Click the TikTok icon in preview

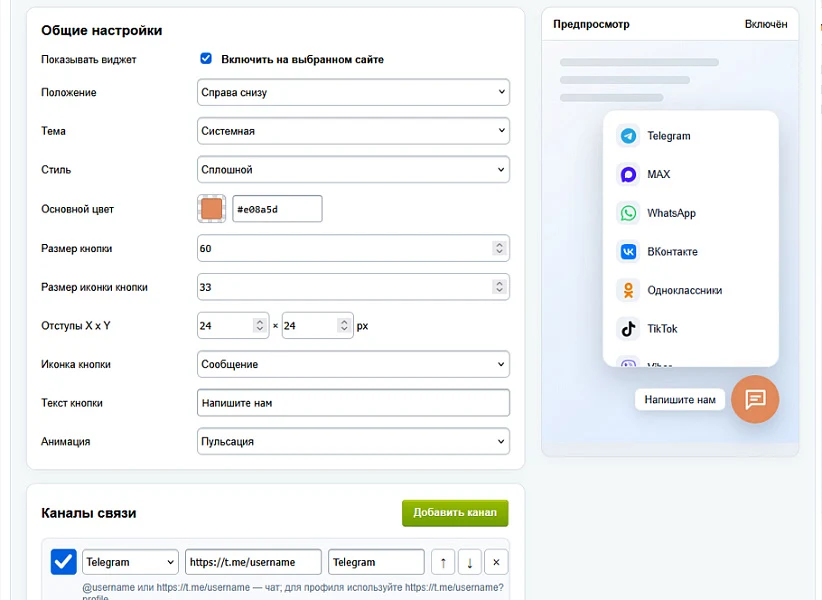pyautogui.click(x=628, y=329)
